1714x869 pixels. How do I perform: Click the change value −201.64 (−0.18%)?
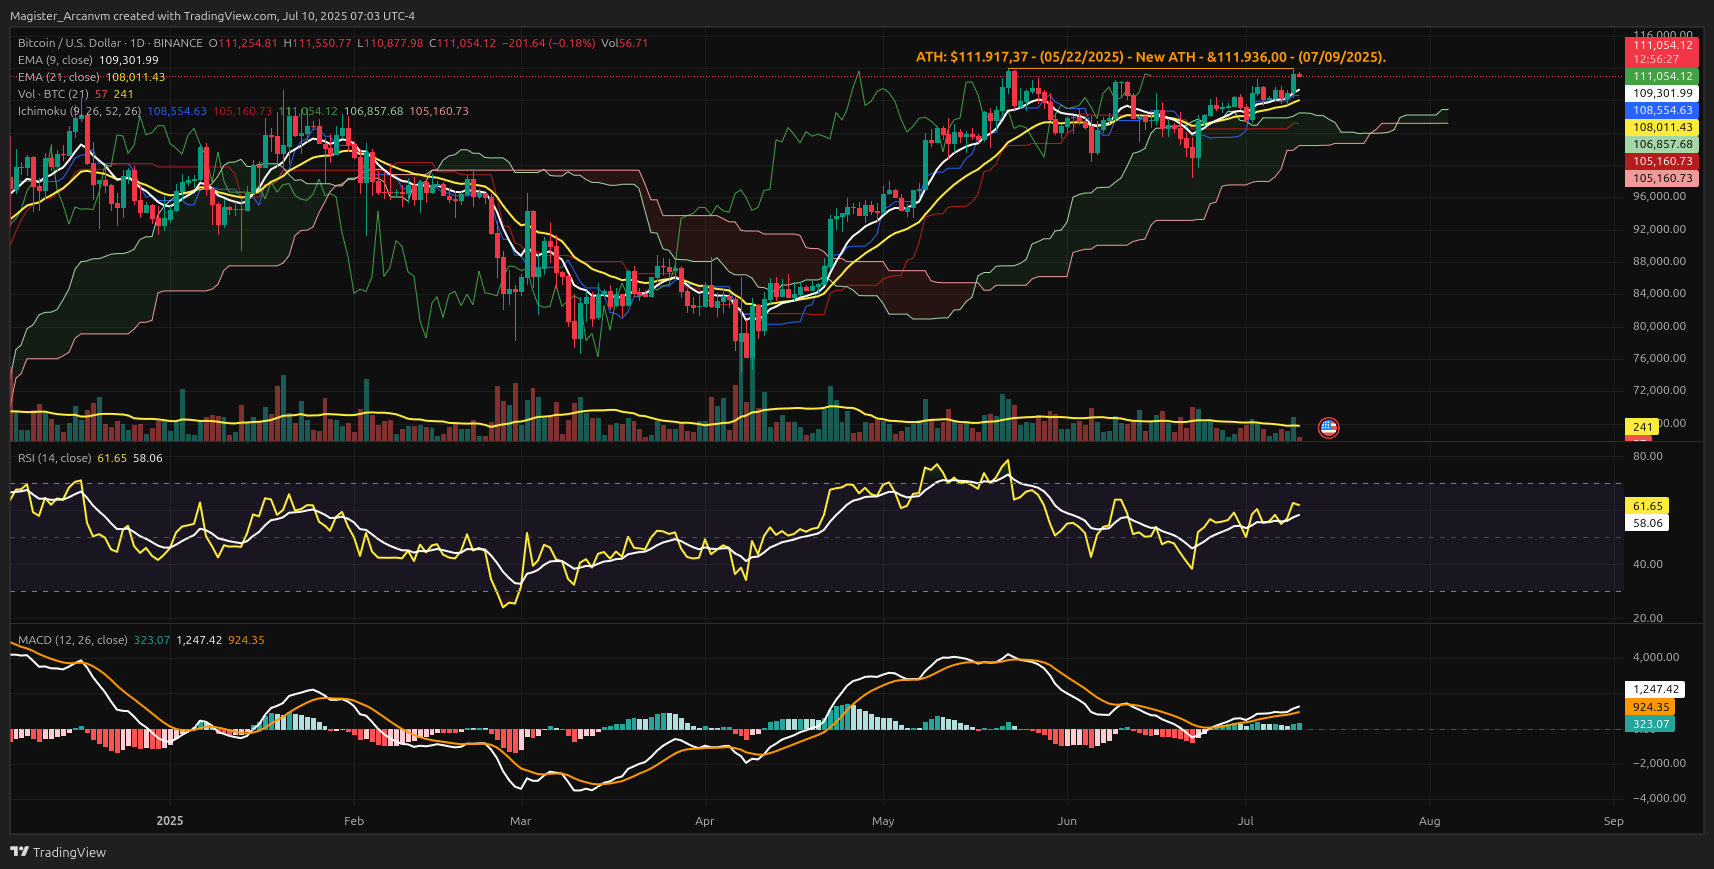pyautogui.click(x=548, y=43)
